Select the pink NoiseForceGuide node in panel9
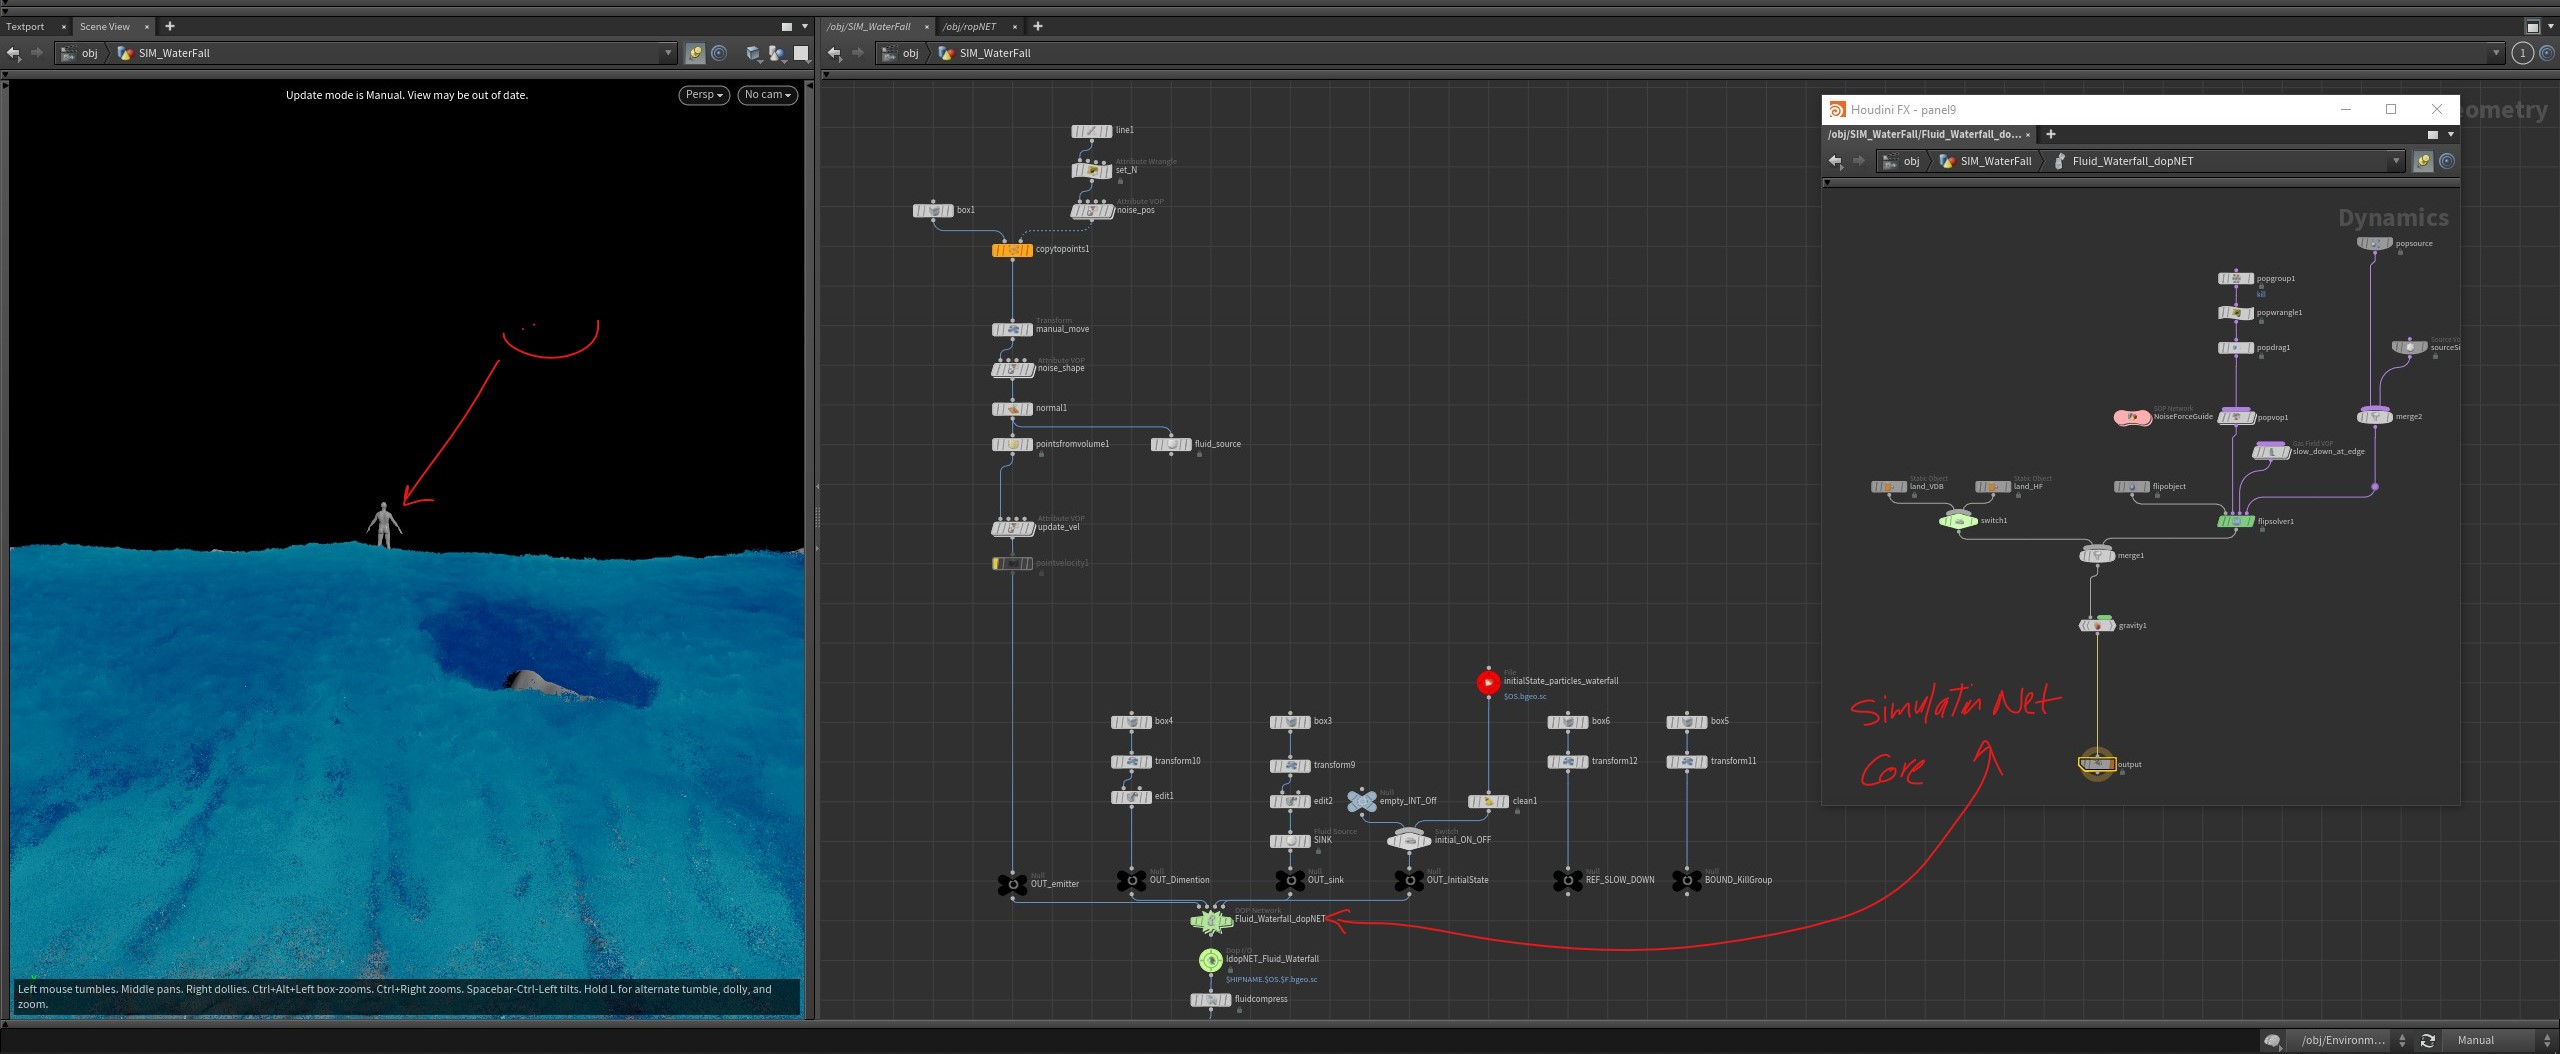 point(2132,418)
